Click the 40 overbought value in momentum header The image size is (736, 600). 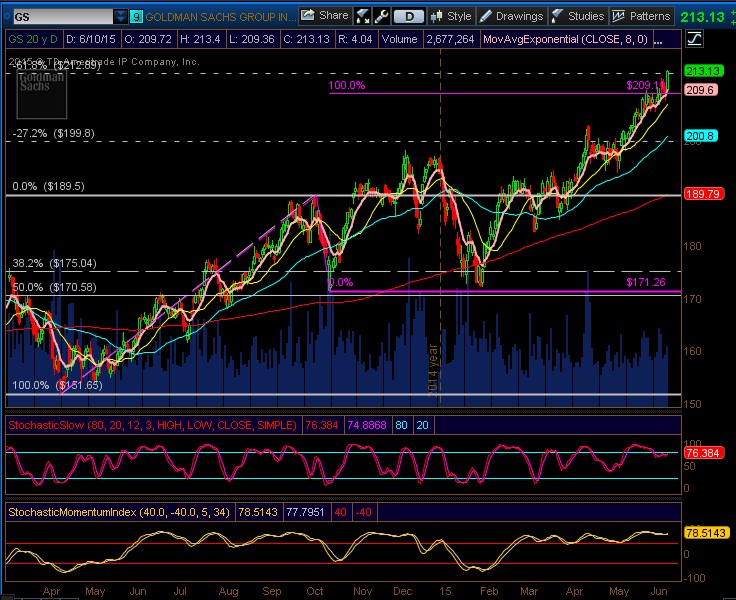click(x=340, y=512)
